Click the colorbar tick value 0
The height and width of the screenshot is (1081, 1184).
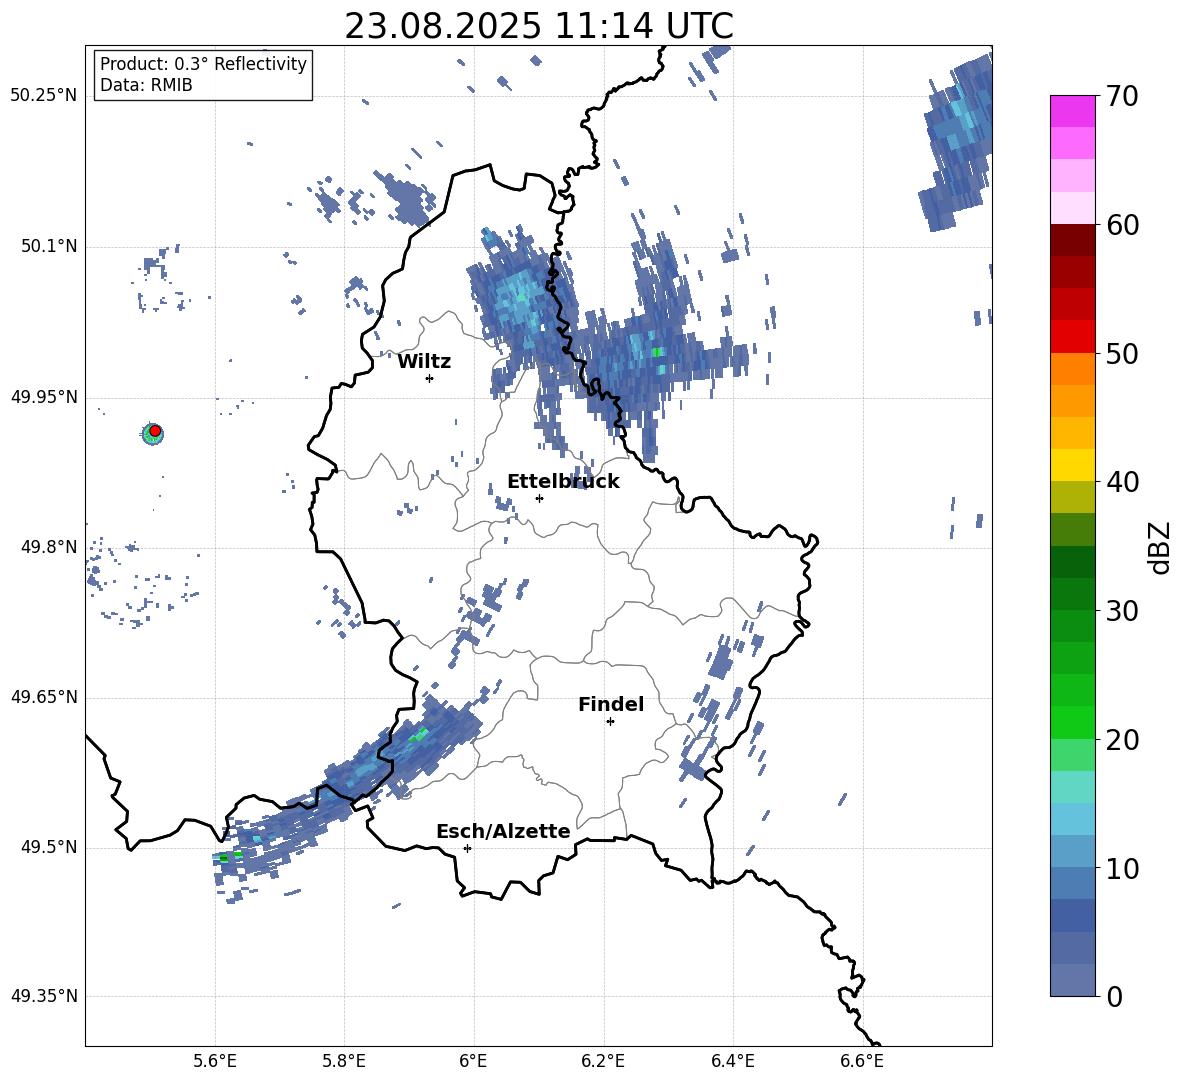pyautogui.click(x=1114, y=996)
